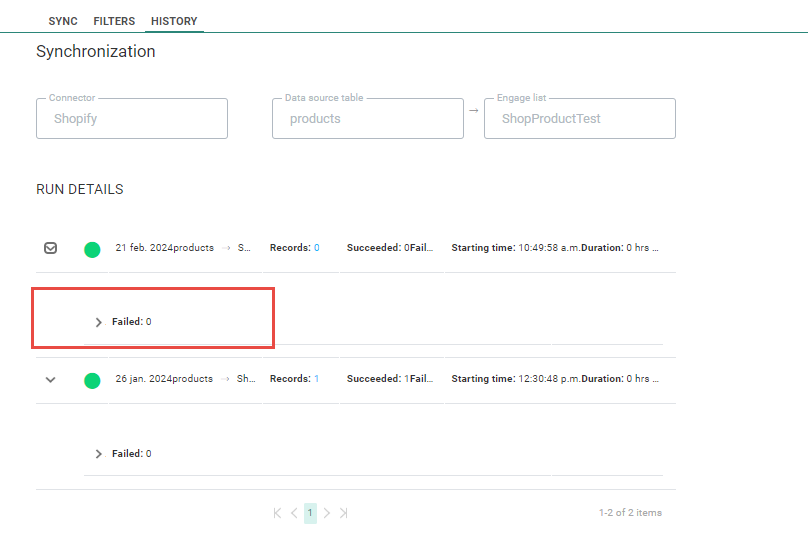Select page 1 in pagination
The width and height of the screenshot is (808, 553).
(x=310, y=513)
